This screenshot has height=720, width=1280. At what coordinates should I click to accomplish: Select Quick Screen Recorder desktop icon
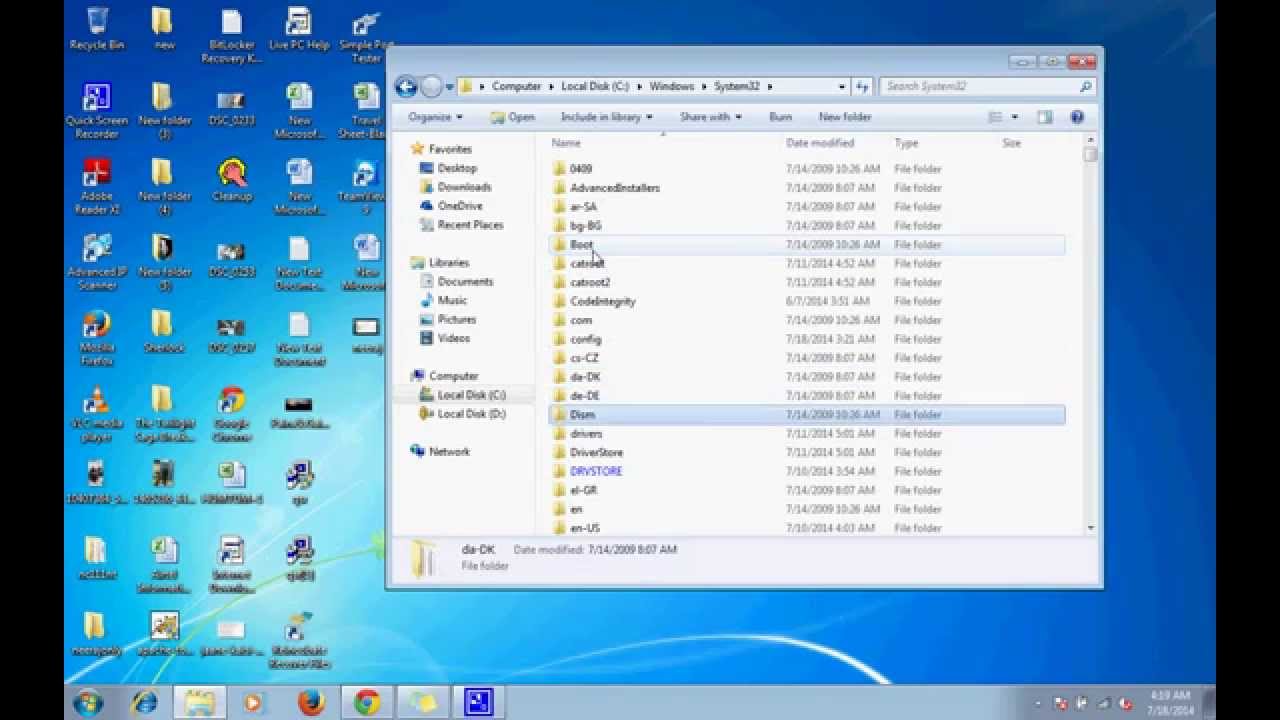click(97, 111)
